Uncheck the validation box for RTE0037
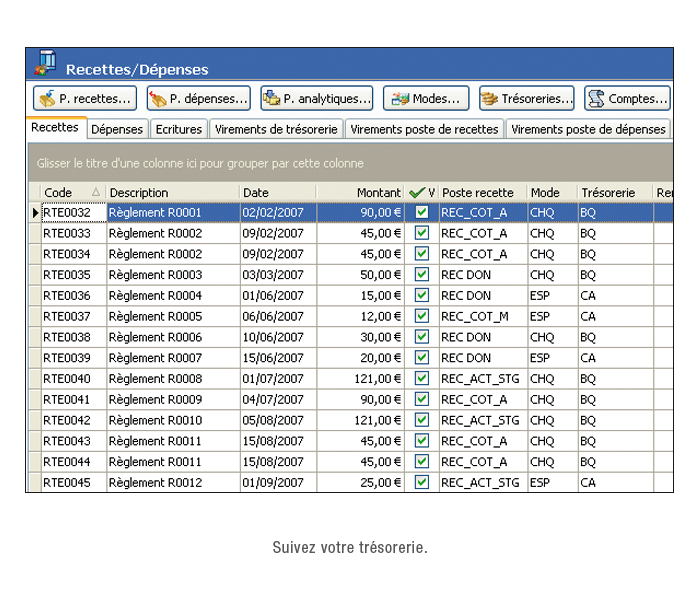This screenshot has height=600, width=700. click(422, 316)
